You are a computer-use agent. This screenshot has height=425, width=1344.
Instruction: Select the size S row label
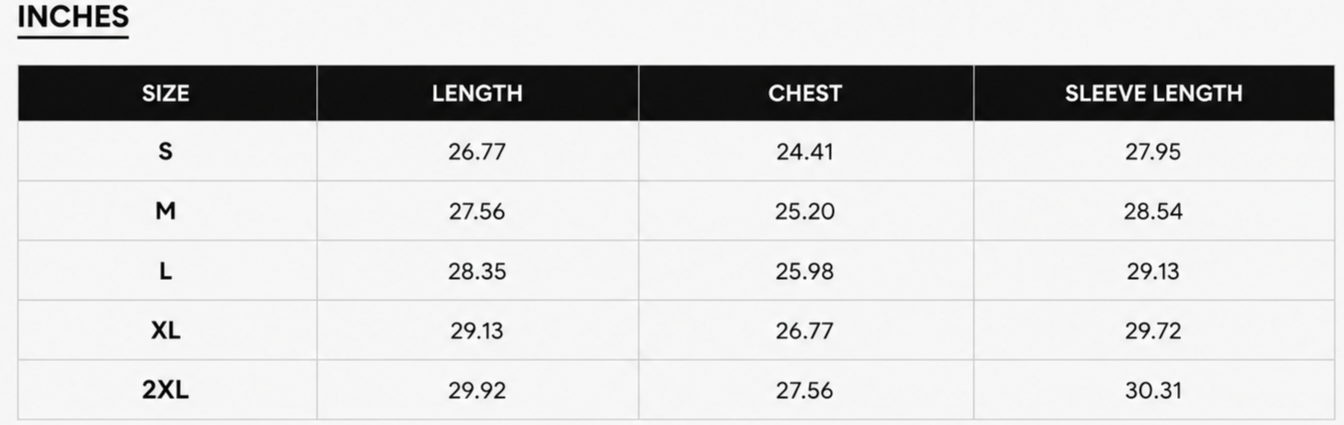(x=166, y=152)
